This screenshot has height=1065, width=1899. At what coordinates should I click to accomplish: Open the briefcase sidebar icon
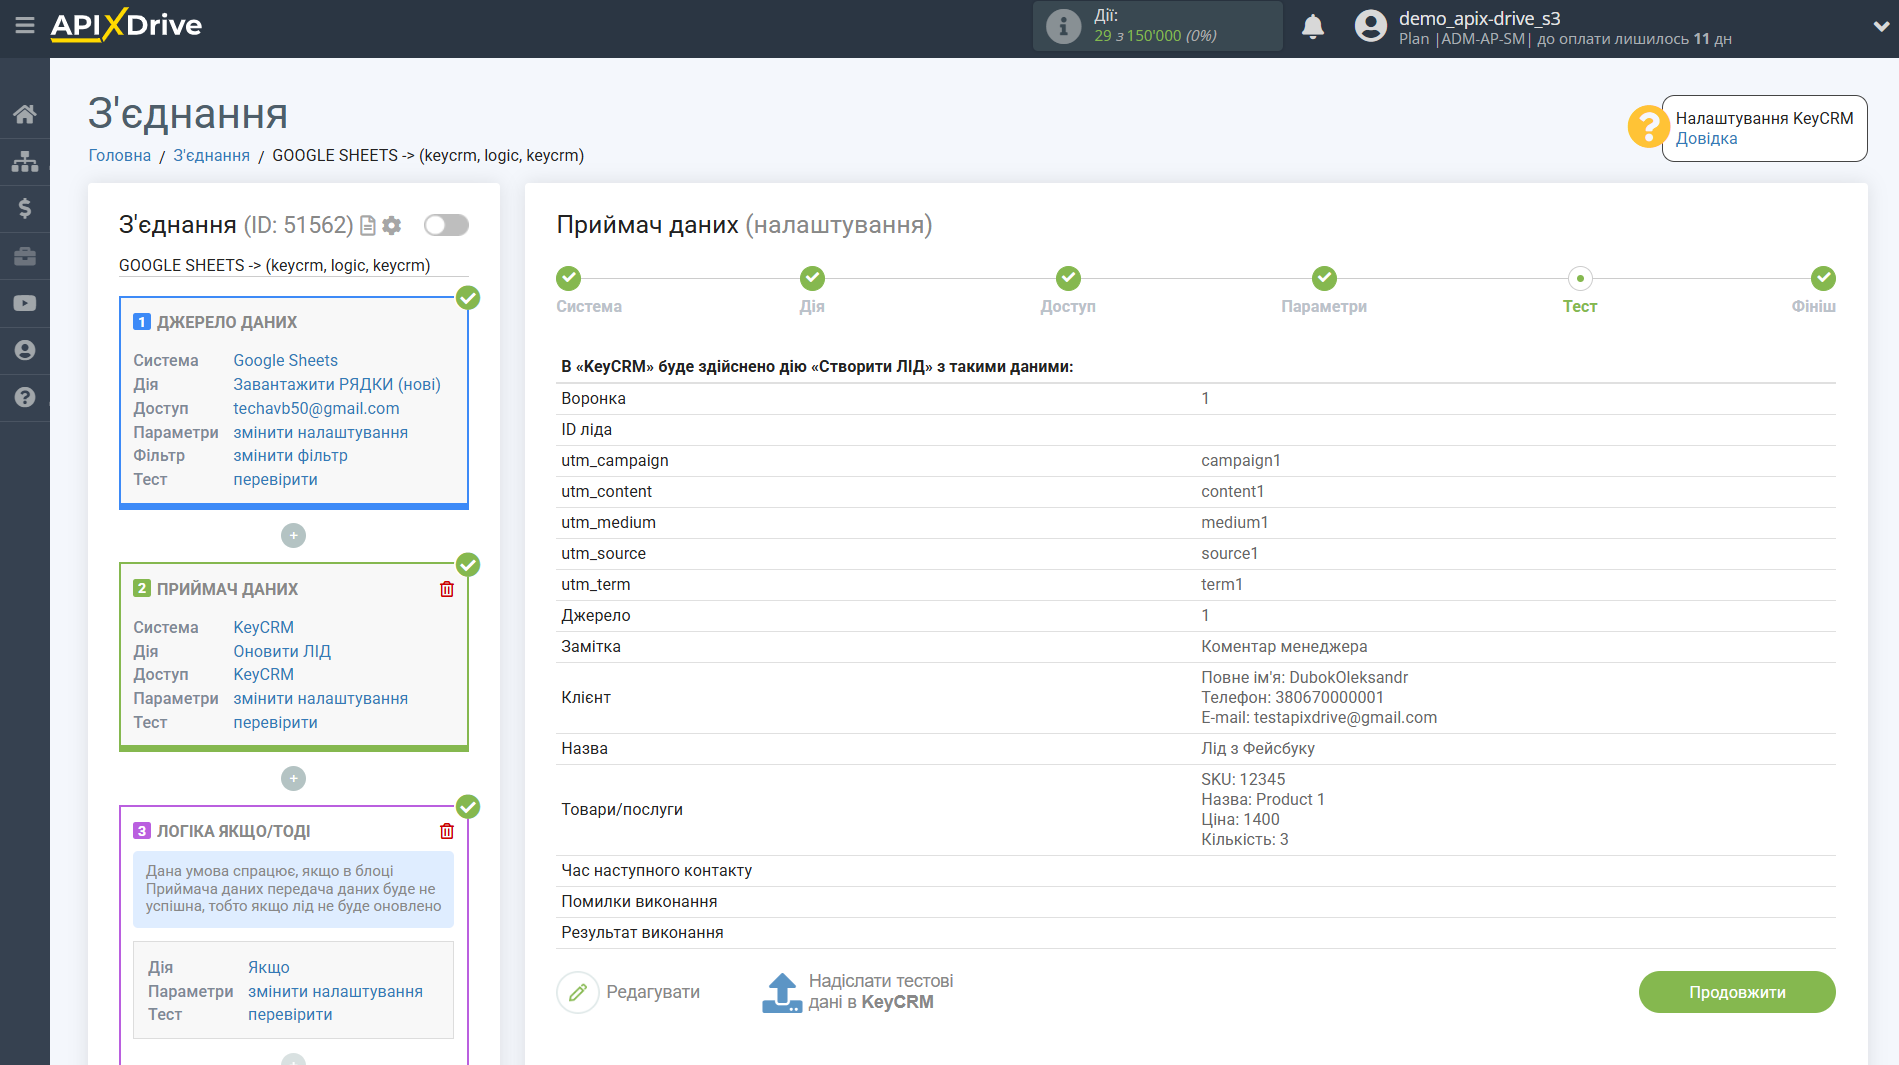pyautogui.click(x=25, y=256)
